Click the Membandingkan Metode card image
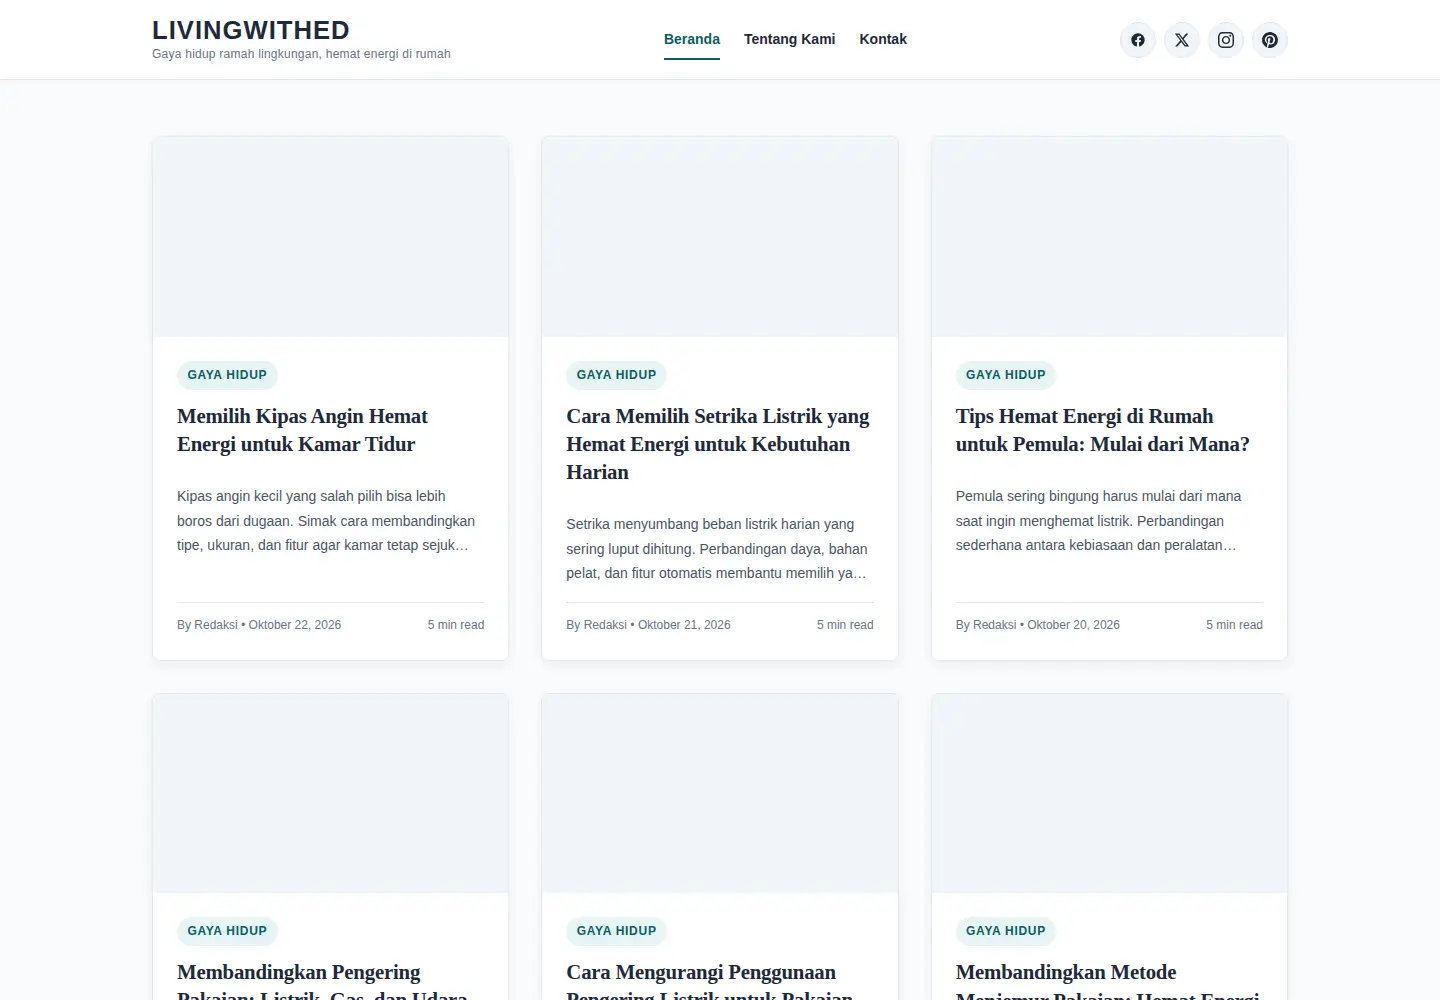The image size is (1440, 1000). (1109, 793)
